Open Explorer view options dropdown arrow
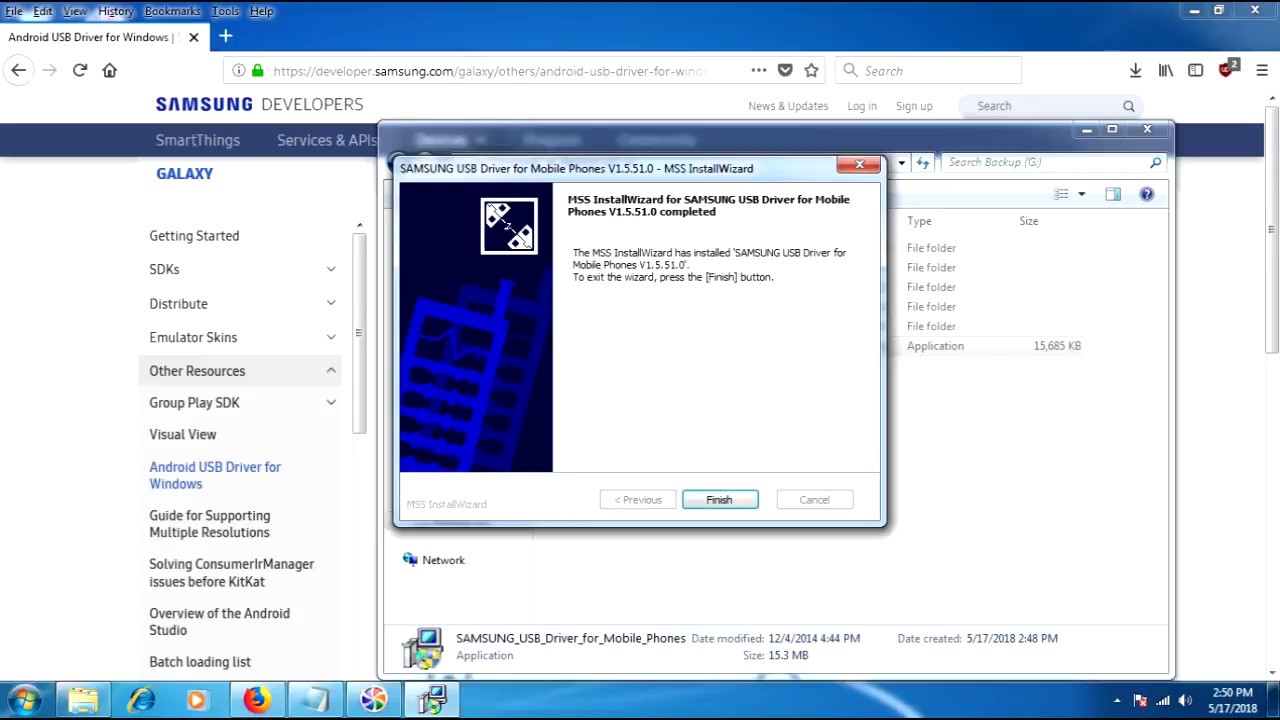This screenshot has height=720, width=1280. coord(1081,194)
